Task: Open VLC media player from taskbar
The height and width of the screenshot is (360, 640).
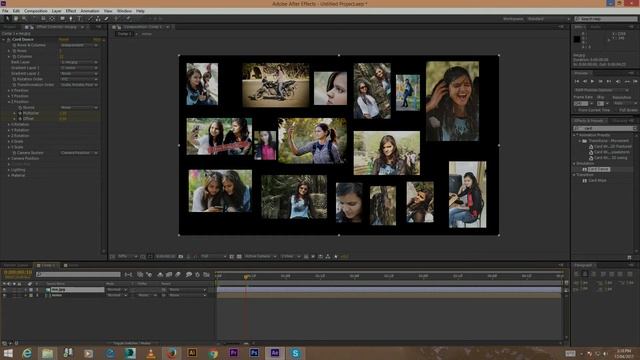Action: 151,352
